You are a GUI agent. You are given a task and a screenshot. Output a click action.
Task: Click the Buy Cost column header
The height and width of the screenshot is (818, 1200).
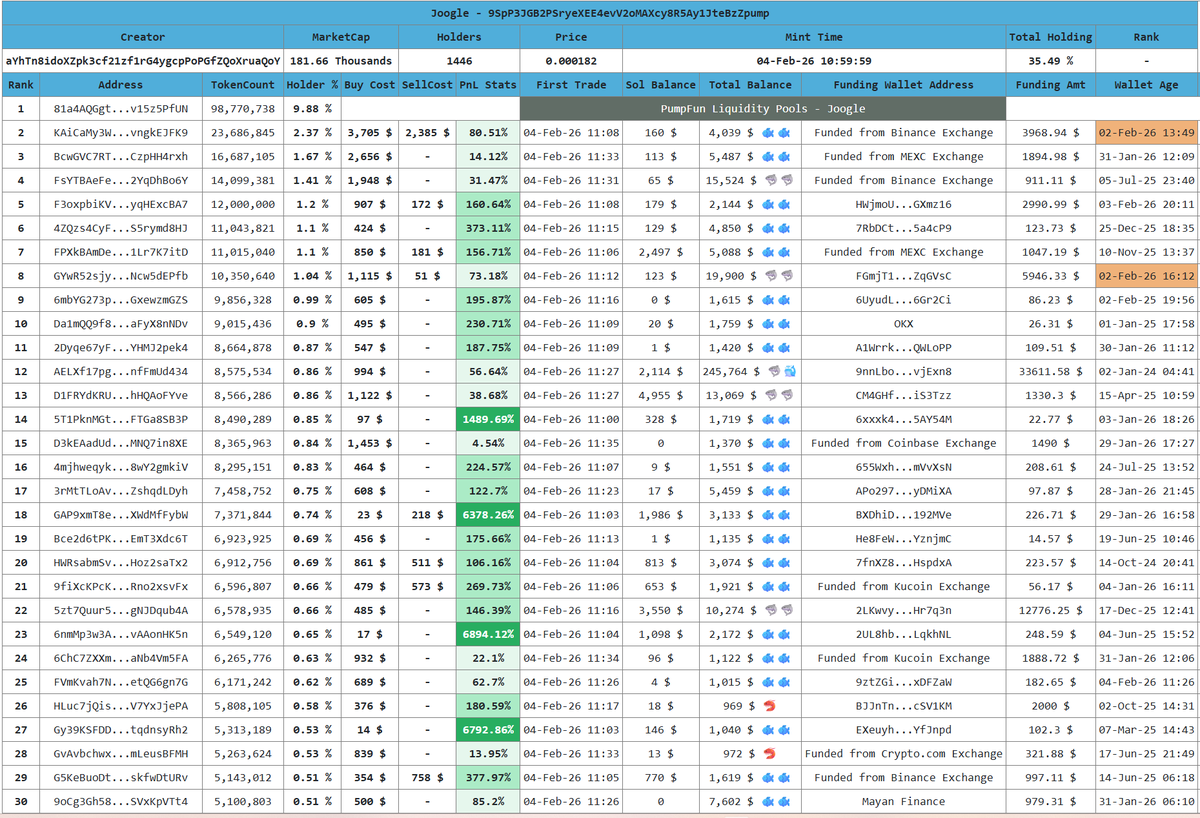[x=369, y=85]
